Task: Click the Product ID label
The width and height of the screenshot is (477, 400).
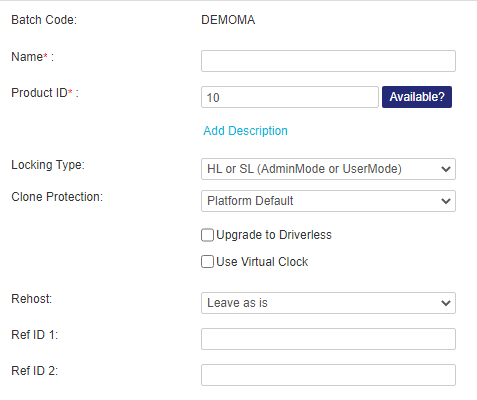Action: coord(45,93)
